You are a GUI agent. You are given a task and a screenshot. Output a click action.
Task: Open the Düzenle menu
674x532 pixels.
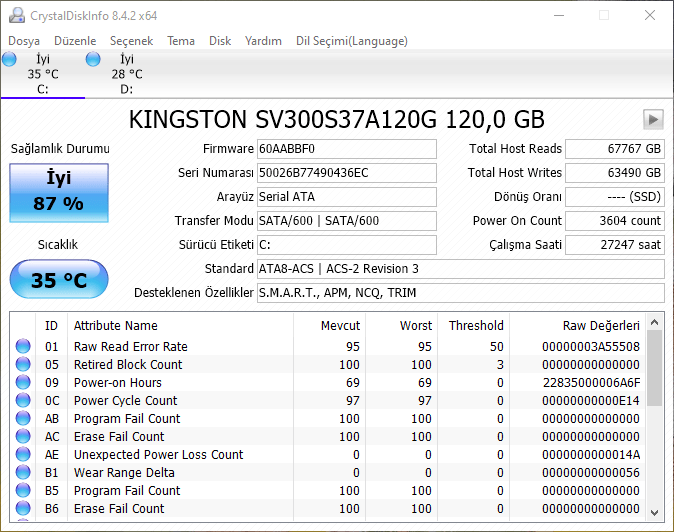pyautogui.click(x=75, y=41)
